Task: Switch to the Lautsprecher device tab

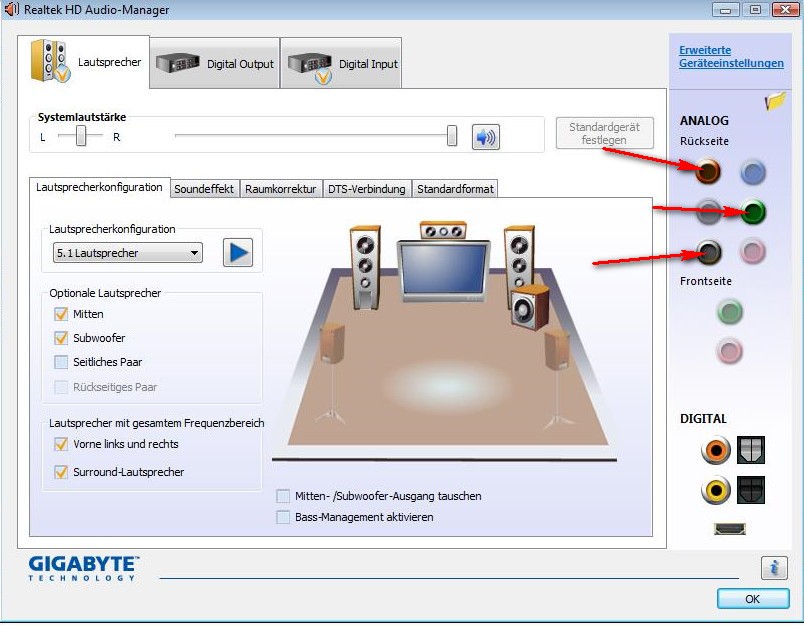Action: [x=84, y=62]
